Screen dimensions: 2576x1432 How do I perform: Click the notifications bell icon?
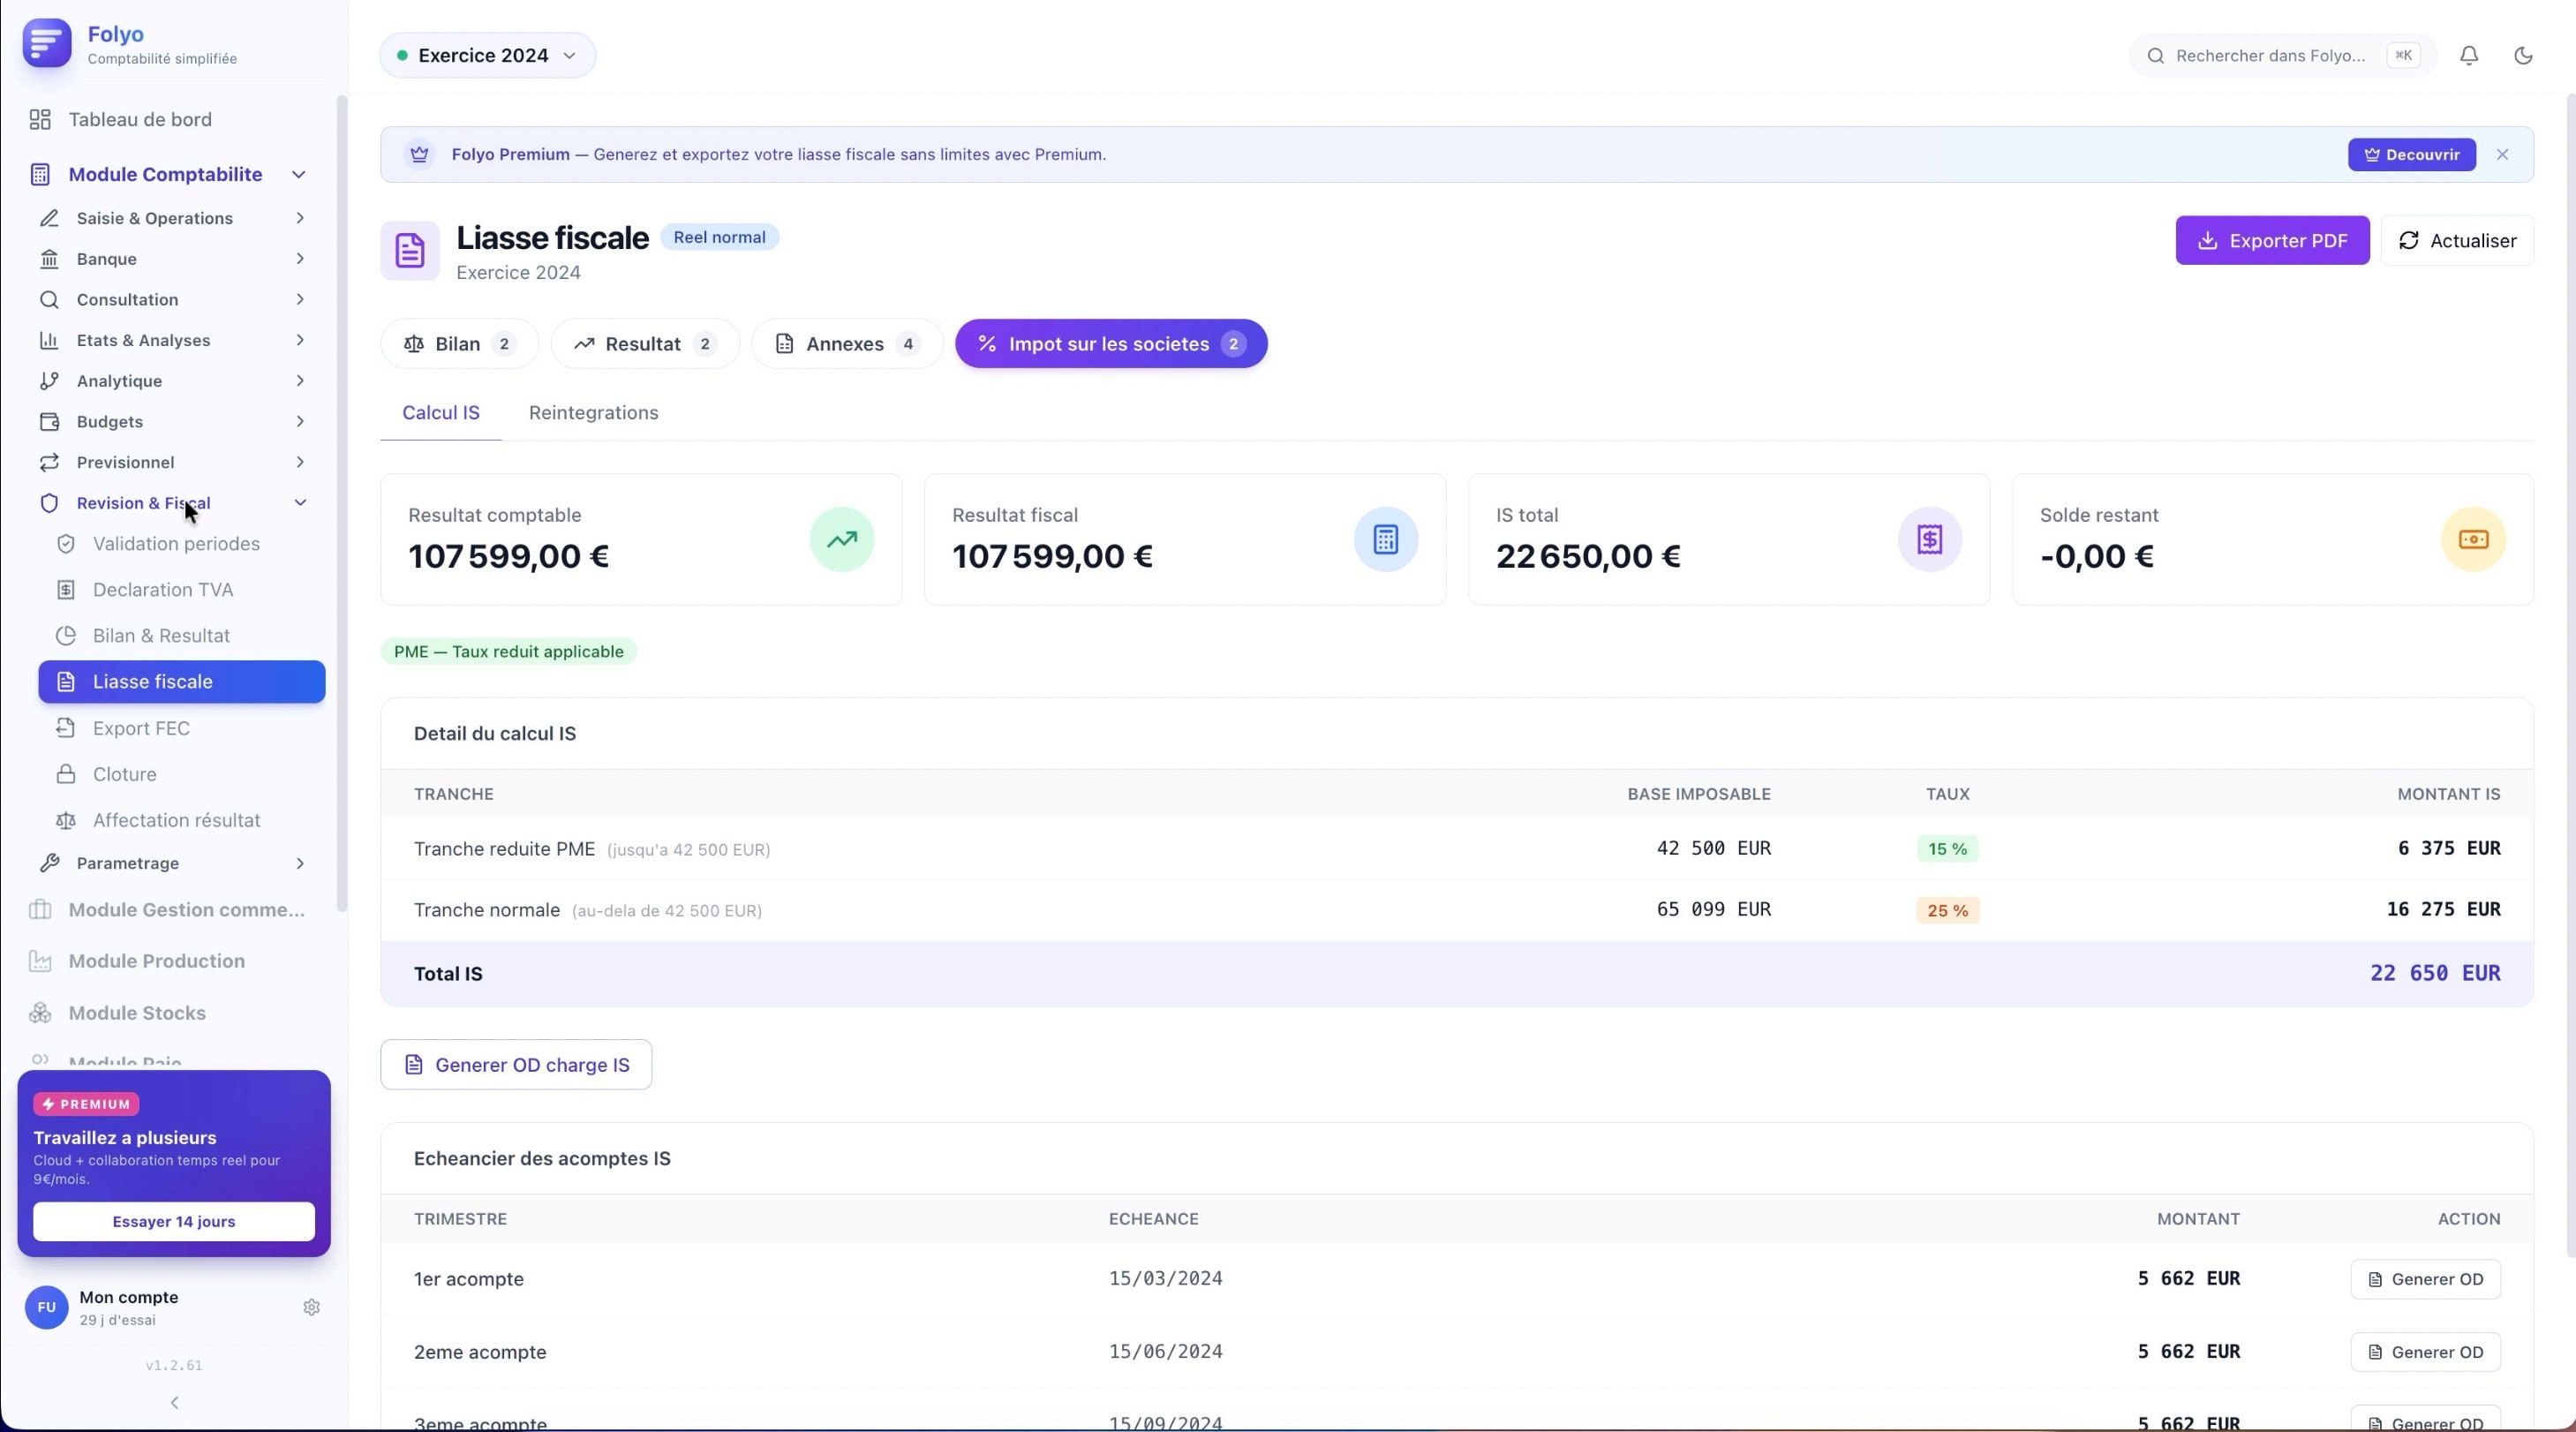pos(2468,56)
